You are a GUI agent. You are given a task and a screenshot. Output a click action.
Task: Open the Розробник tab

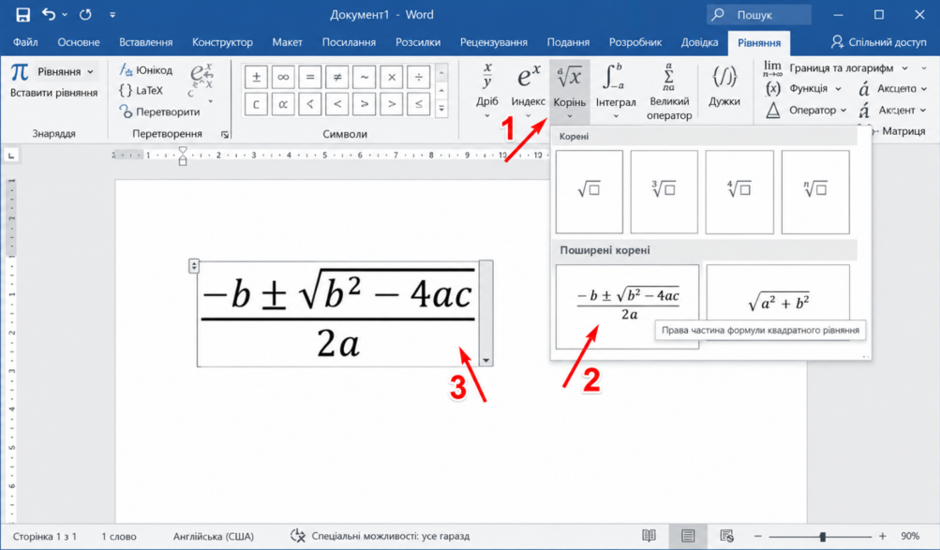click(635, 42)
